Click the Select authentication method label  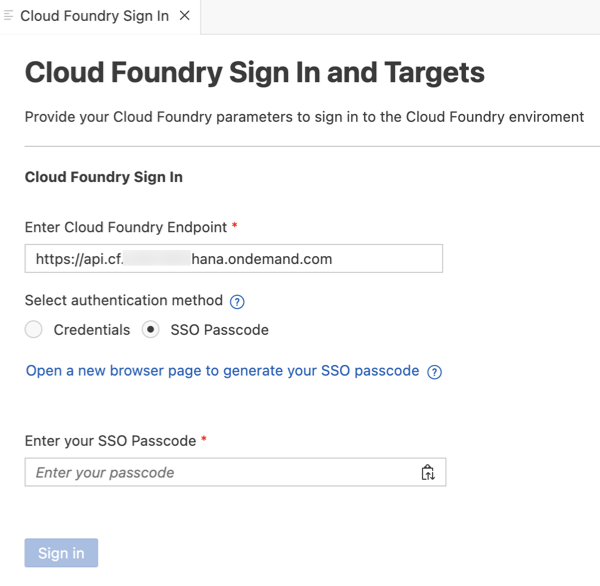124,300
